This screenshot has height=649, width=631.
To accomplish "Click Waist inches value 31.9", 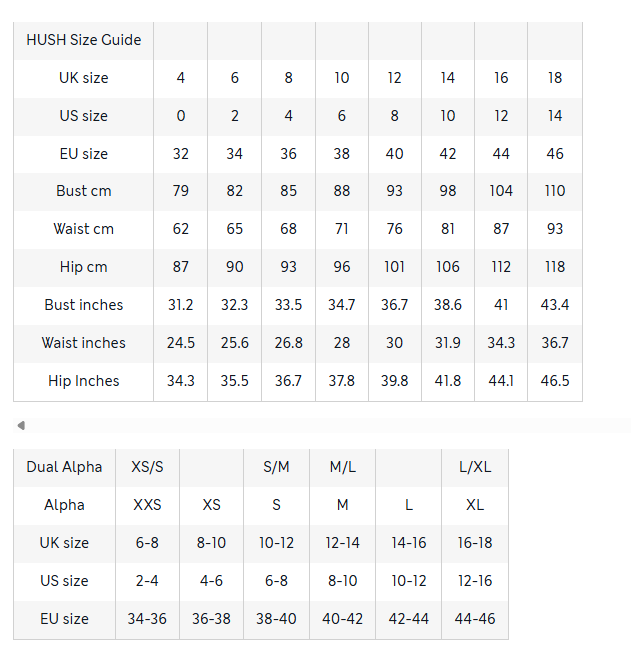I will coord(448,343).
